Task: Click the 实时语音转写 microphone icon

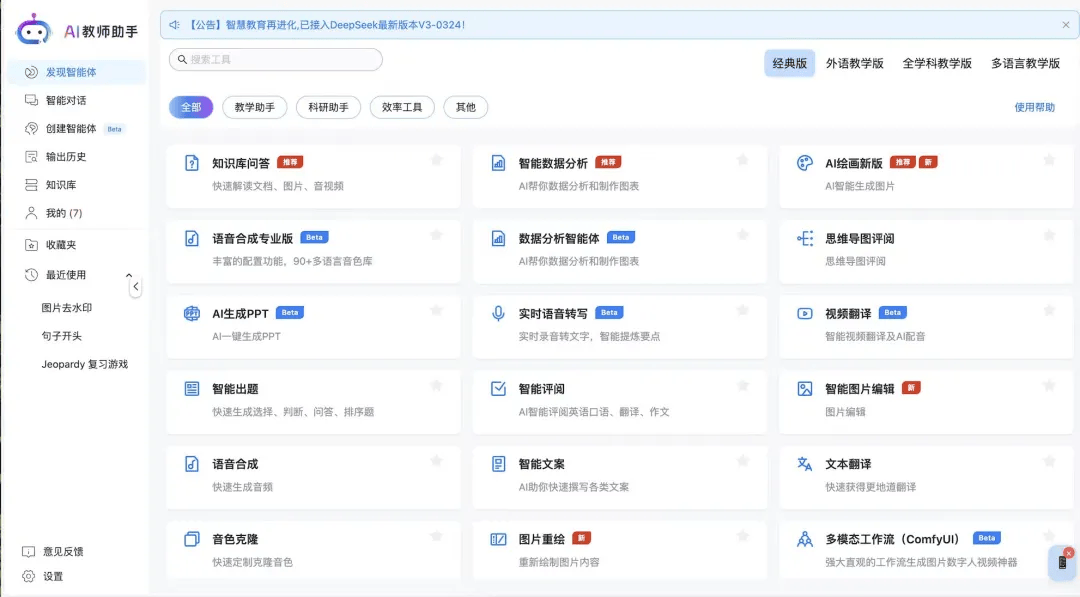Action: (x=498, y=313)
